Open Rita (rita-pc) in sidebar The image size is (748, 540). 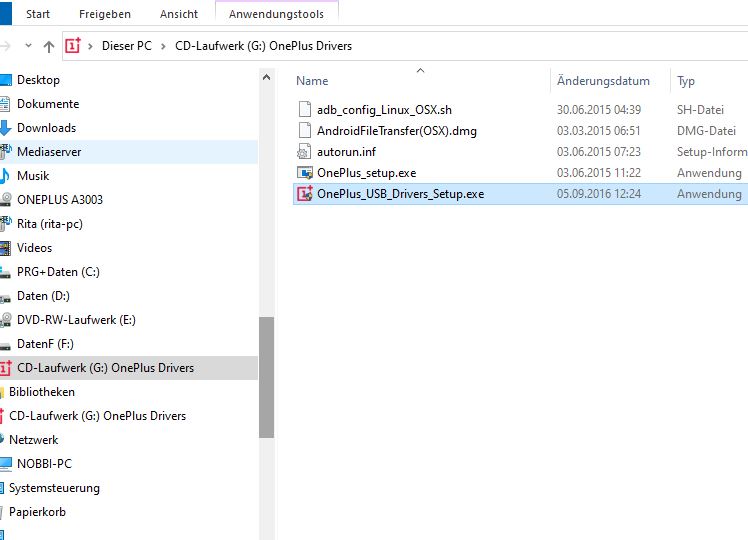[50, 224]
